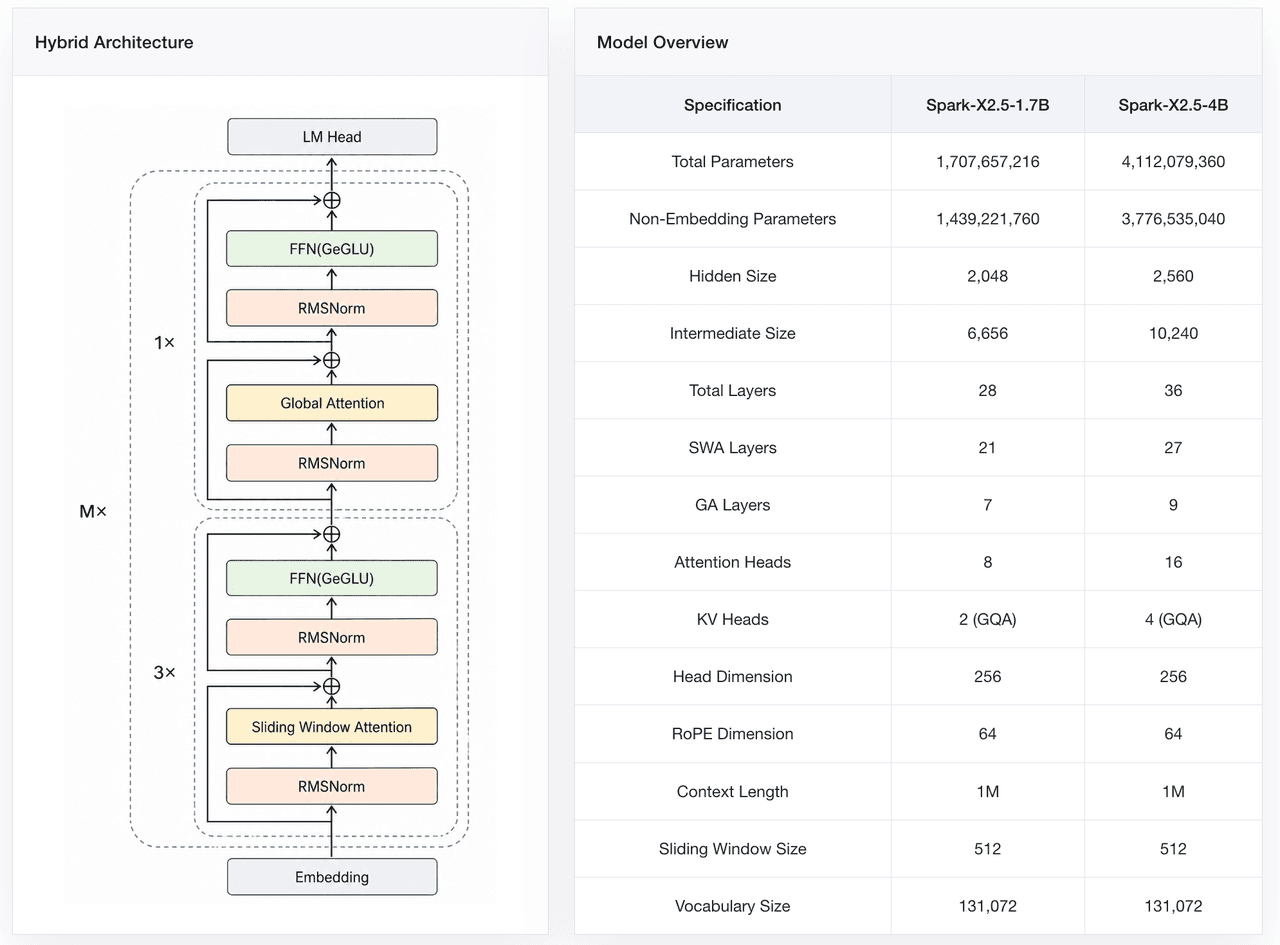Click the "Vocabulary Size" row label
Image resolution: width=1280 pixels, height=945 pixels.
click(733, 906)
